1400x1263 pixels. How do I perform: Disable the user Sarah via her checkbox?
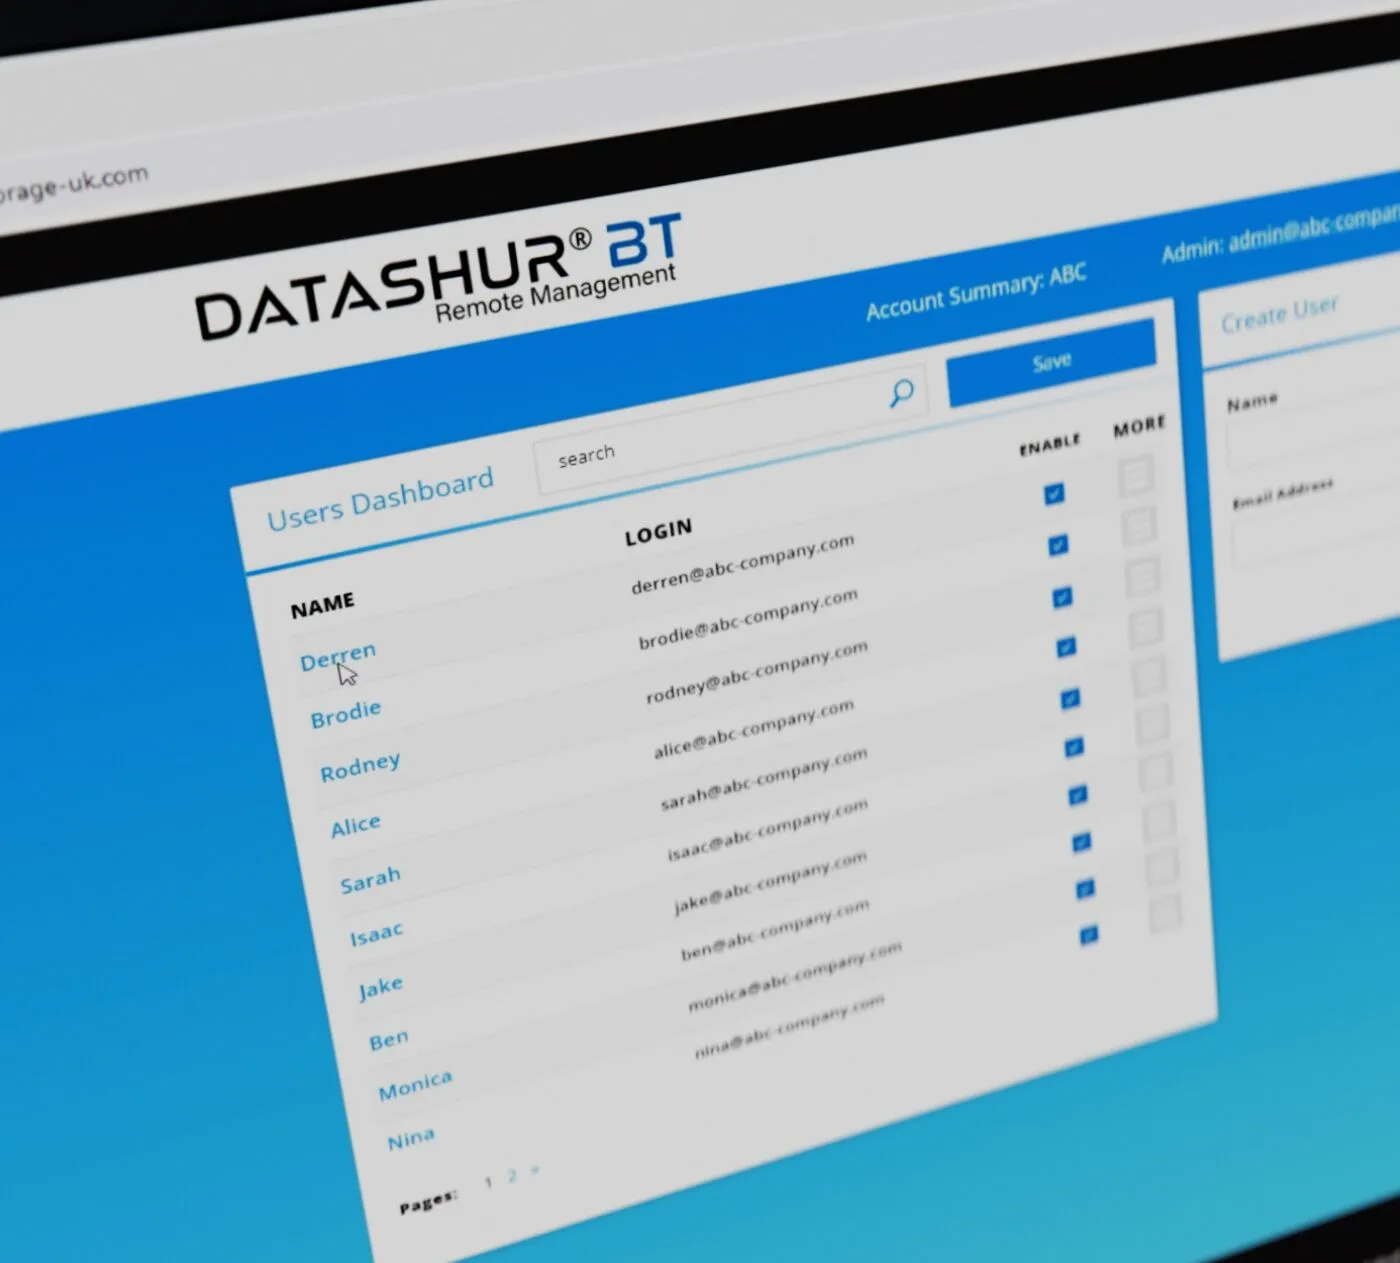coord(1070,698)
